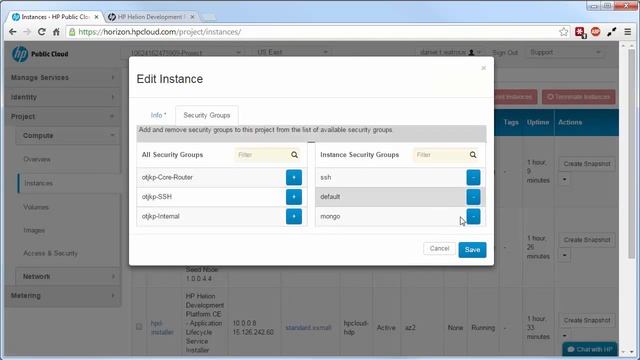Close the Edit Instance dialog with X
This screenshot has height=360, width=640.
[484, 68]
